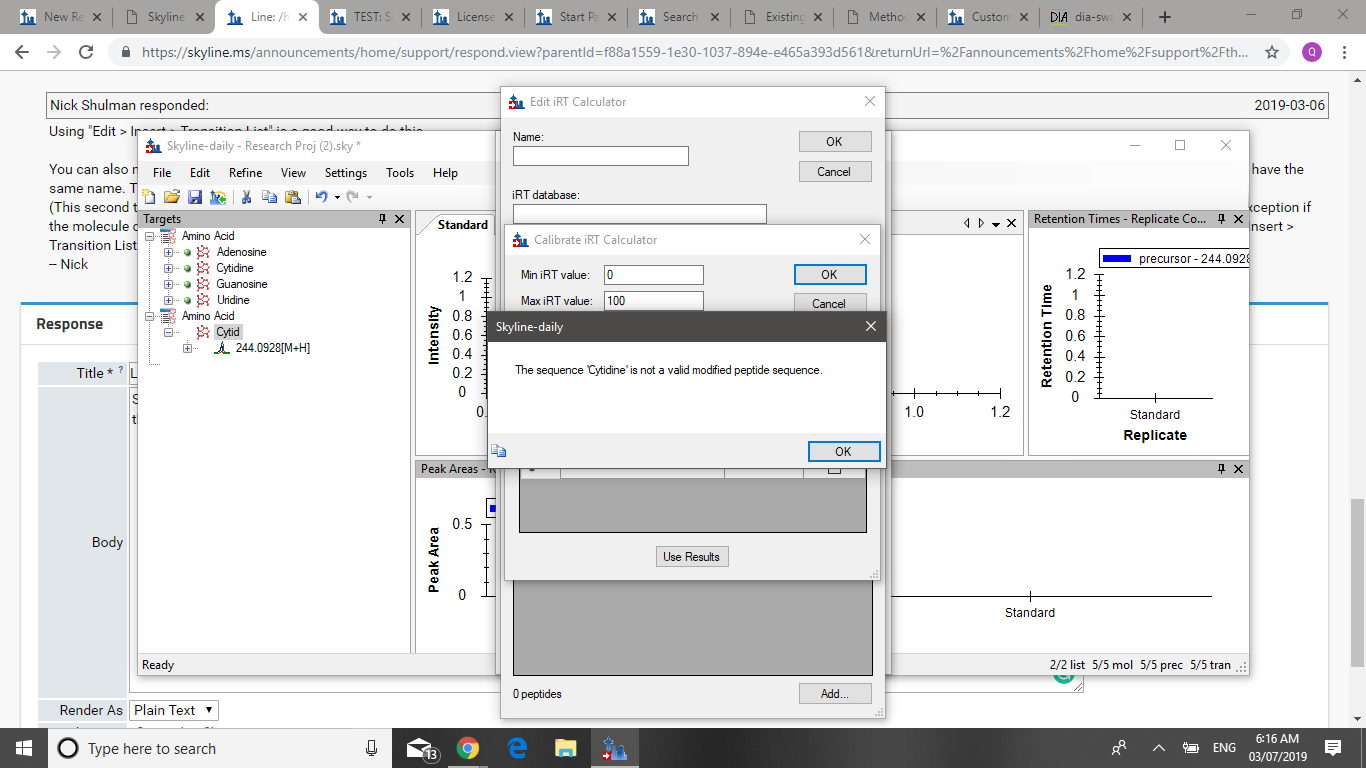Open the Settings menu
This screenshot has width=1366, height=768.
tap(345, 173)
